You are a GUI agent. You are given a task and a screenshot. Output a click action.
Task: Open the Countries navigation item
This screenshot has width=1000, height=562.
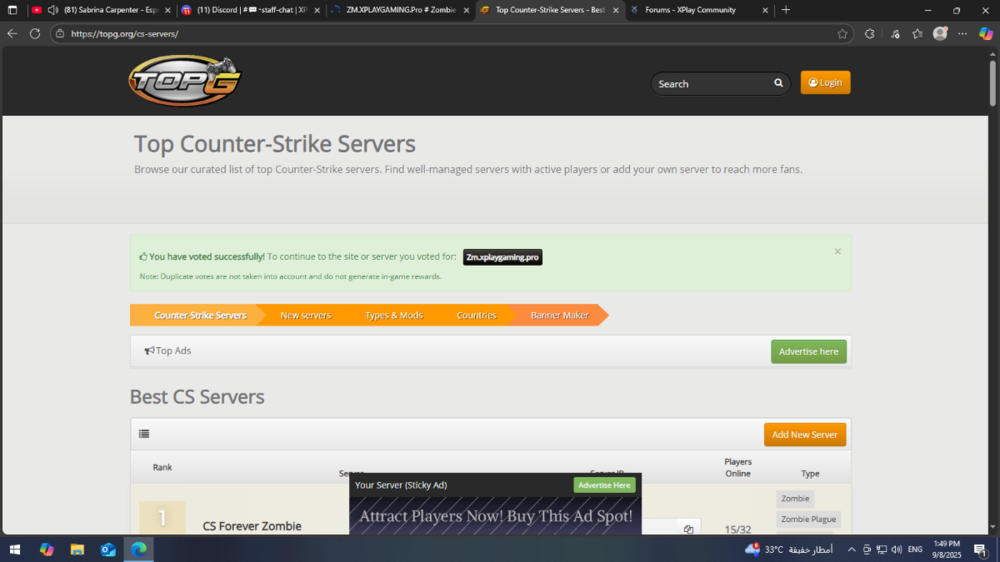[x=476, y=315]
